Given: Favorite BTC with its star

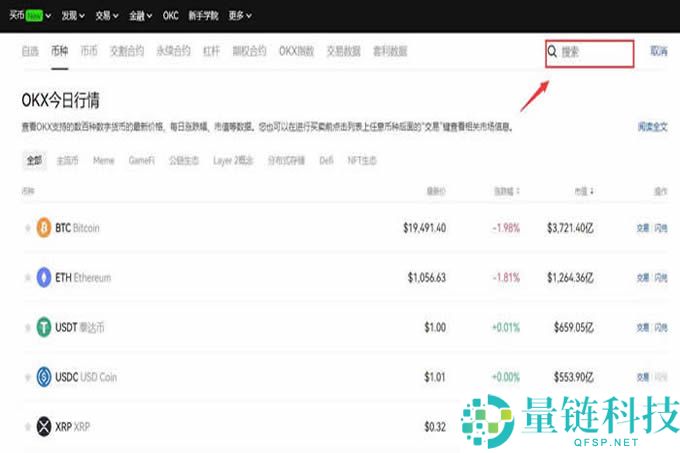Looking at the screenshot, I should coord(28,228).
